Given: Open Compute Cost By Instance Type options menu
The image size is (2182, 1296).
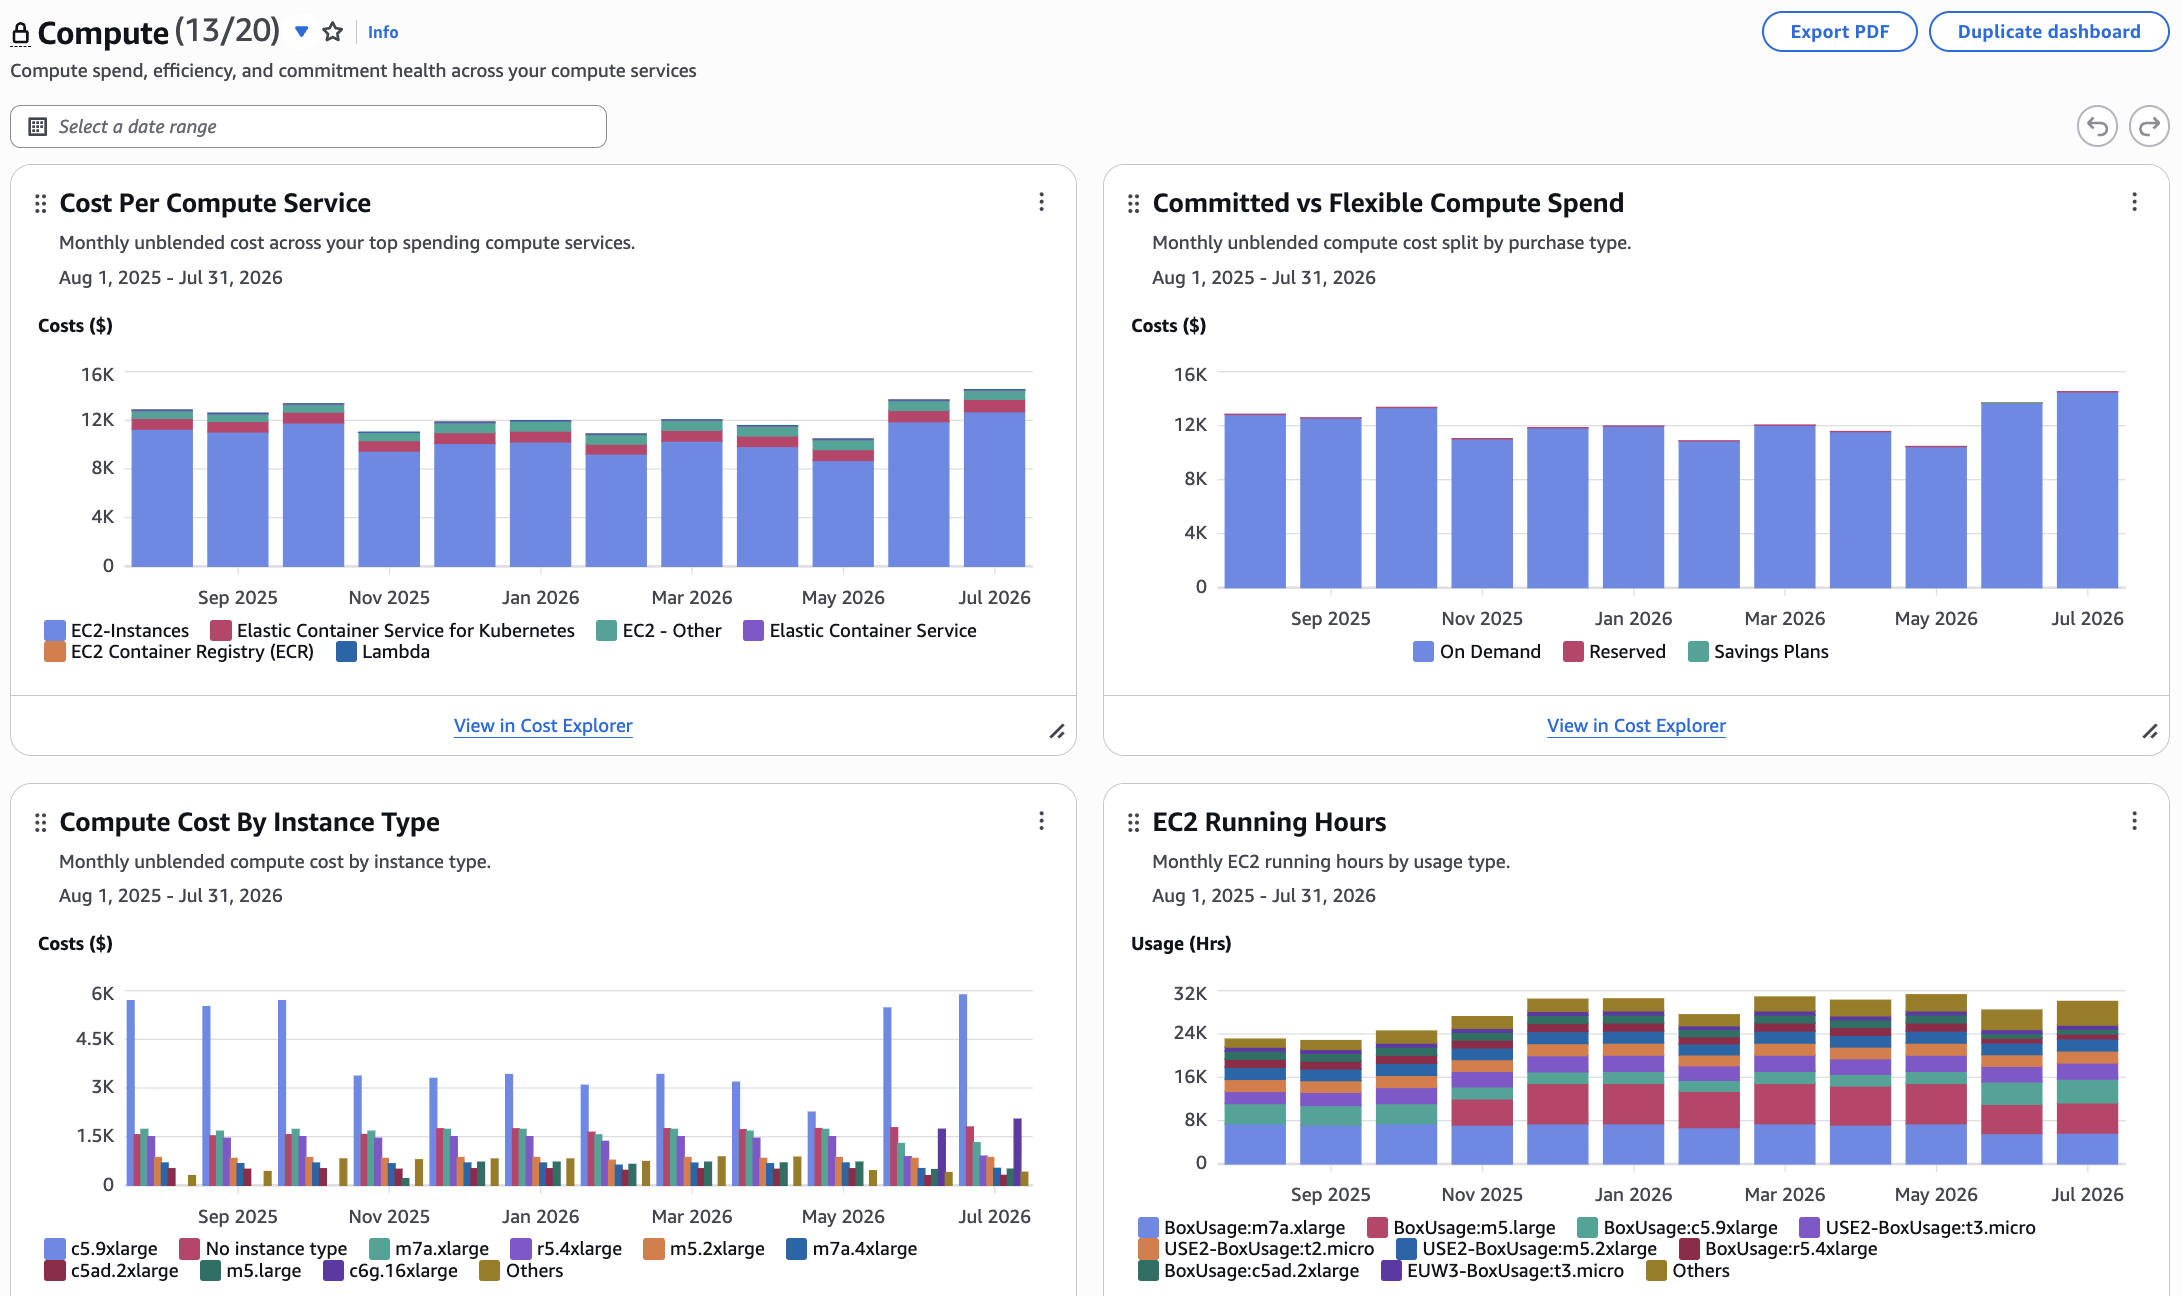Looking at the screenshot, I should [x=1041, y=821].
